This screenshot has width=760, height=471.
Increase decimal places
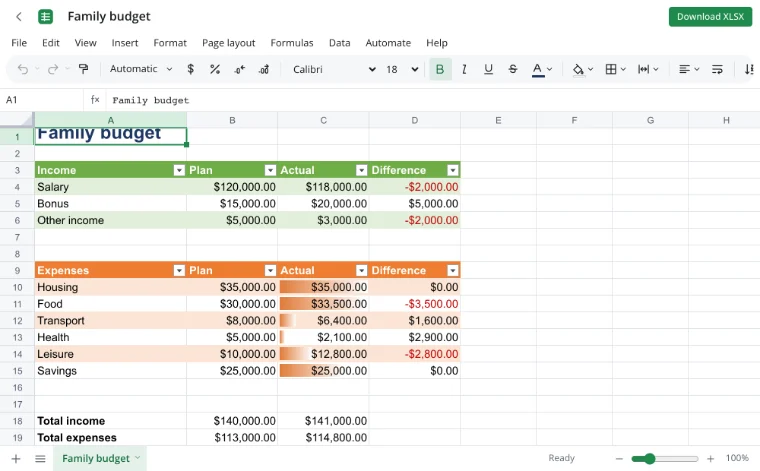click(x=264, y=70)
